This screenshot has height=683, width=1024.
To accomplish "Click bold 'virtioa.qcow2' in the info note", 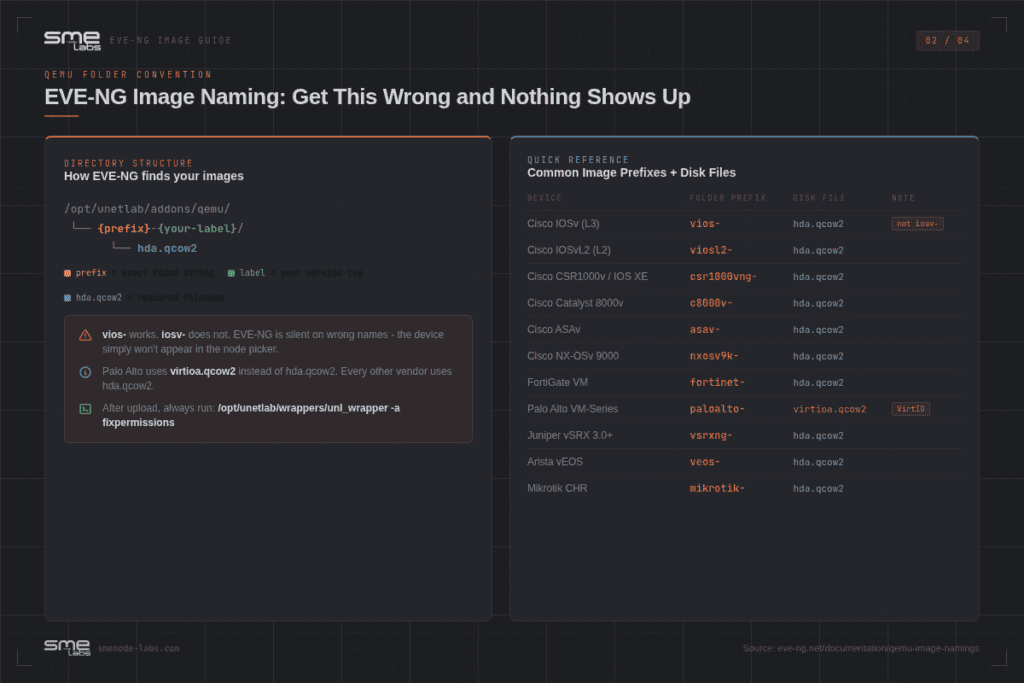I will coord(202,371).
